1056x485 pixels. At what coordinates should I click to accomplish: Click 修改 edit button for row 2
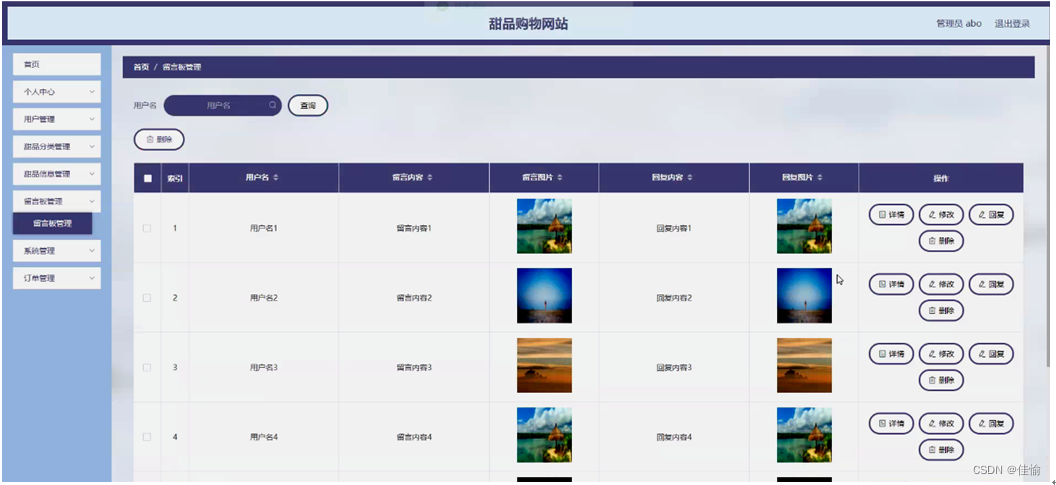point(941,285)
